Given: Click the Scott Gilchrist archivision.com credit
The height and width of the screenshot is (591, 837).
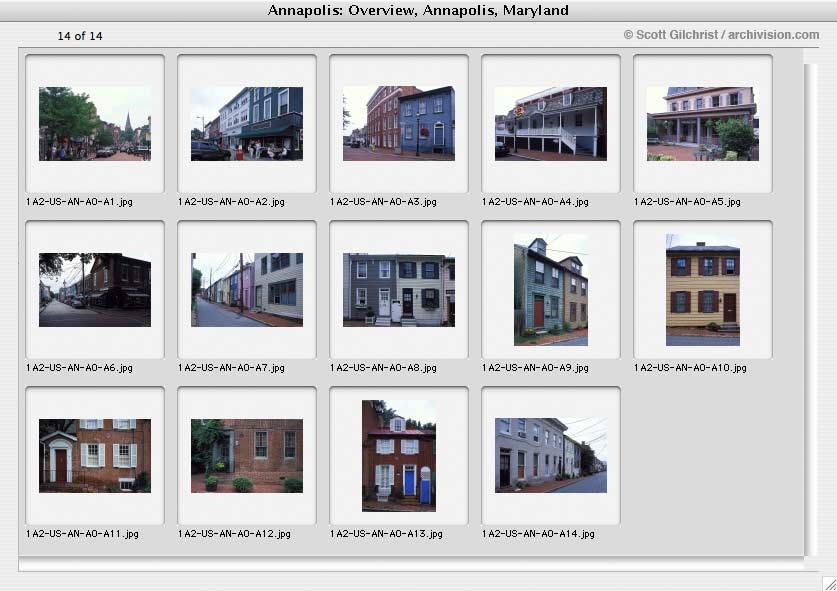Looking at the screenshot, I should tap(721, 35).
